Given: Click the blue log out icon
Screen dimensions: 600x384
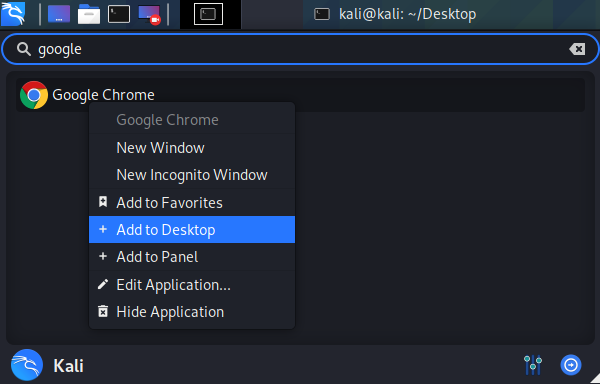Looking at the screenshot, I should click(x=571, y=365).
